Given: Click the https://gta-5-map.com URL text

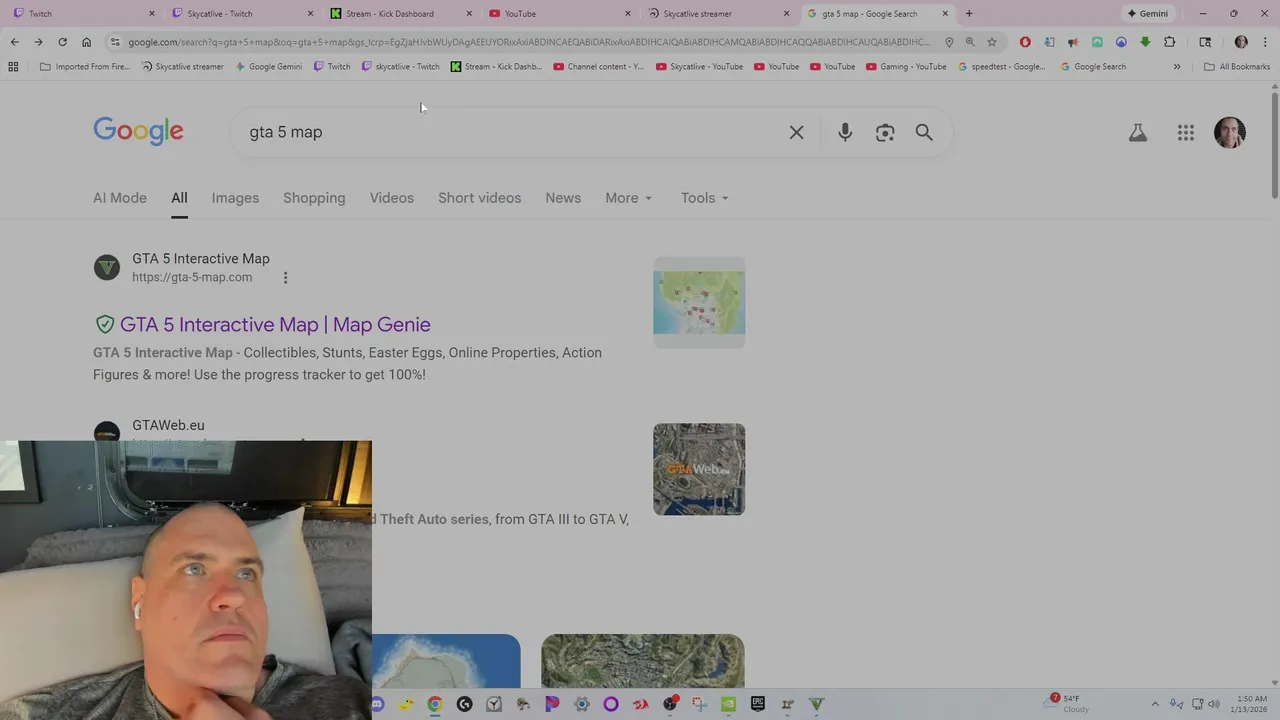Looking at the screenshot, I should [x=192, y=277].
